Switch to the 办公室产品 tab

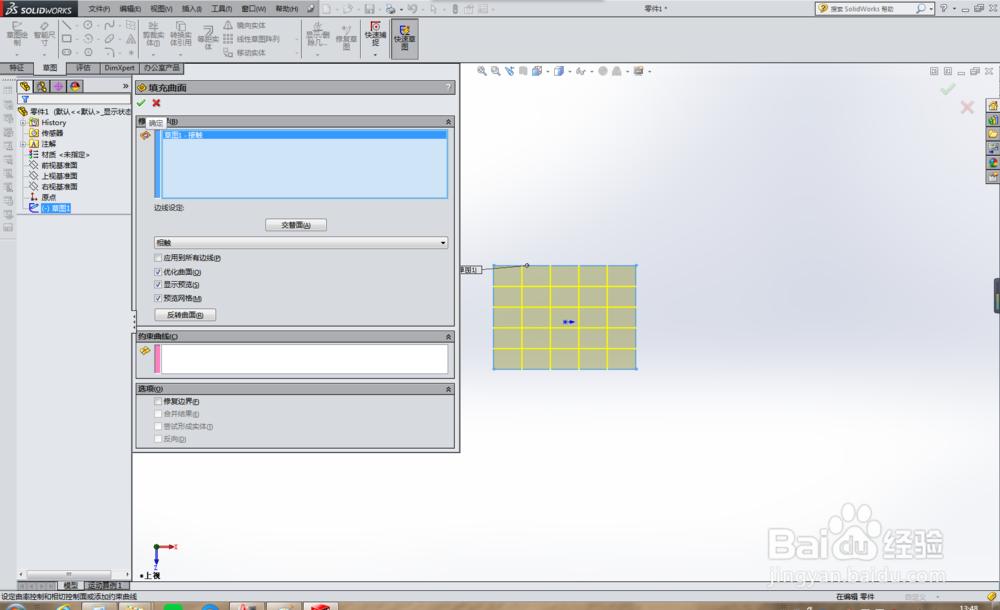click(161, 68)
